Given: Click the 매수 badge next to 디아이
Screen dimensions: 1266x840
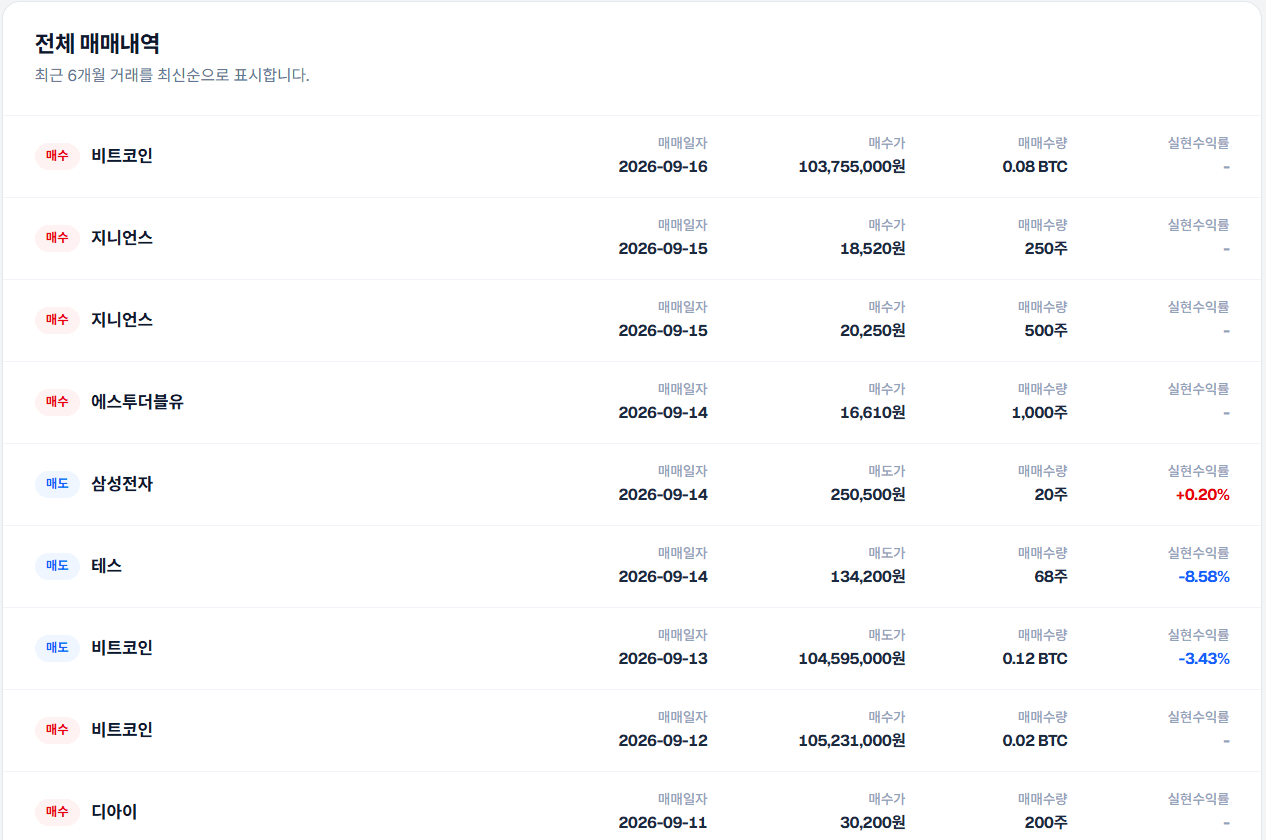Looking at the screenshot, I should 57,812.
